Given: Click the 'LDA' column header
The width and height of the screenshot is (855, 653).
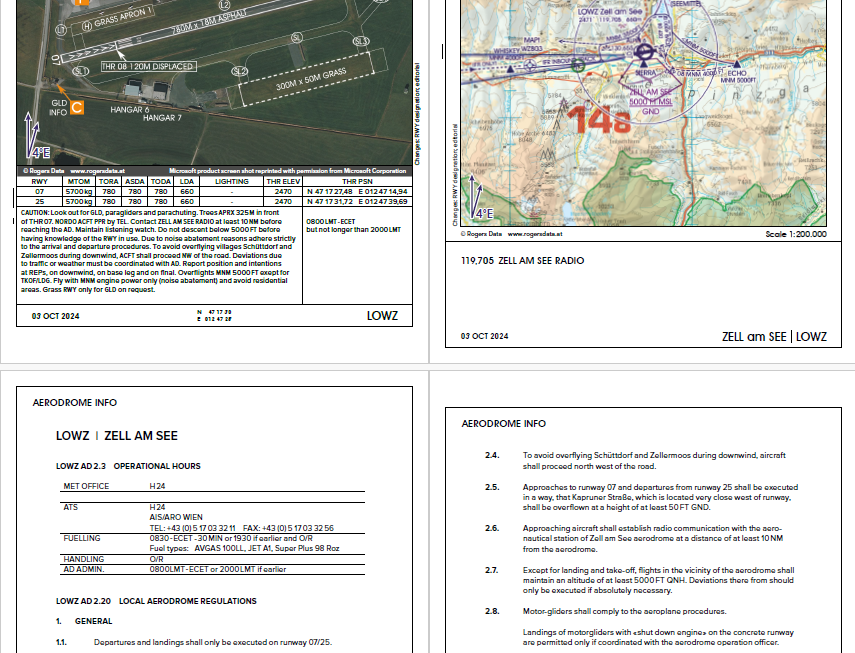Looking at the screenshot, I should tap(187, 182).
